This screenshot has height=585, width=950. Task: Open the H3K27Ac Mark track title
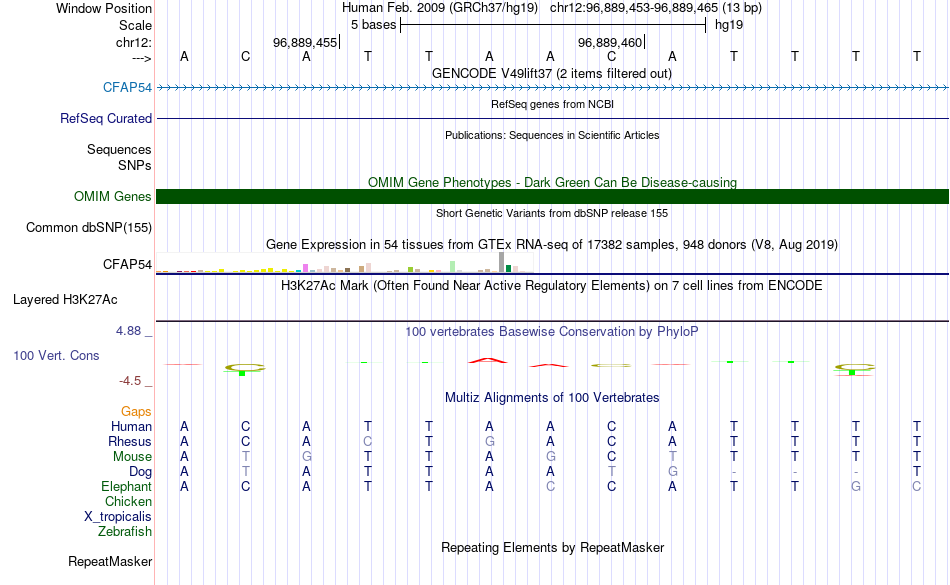[552, 286]
